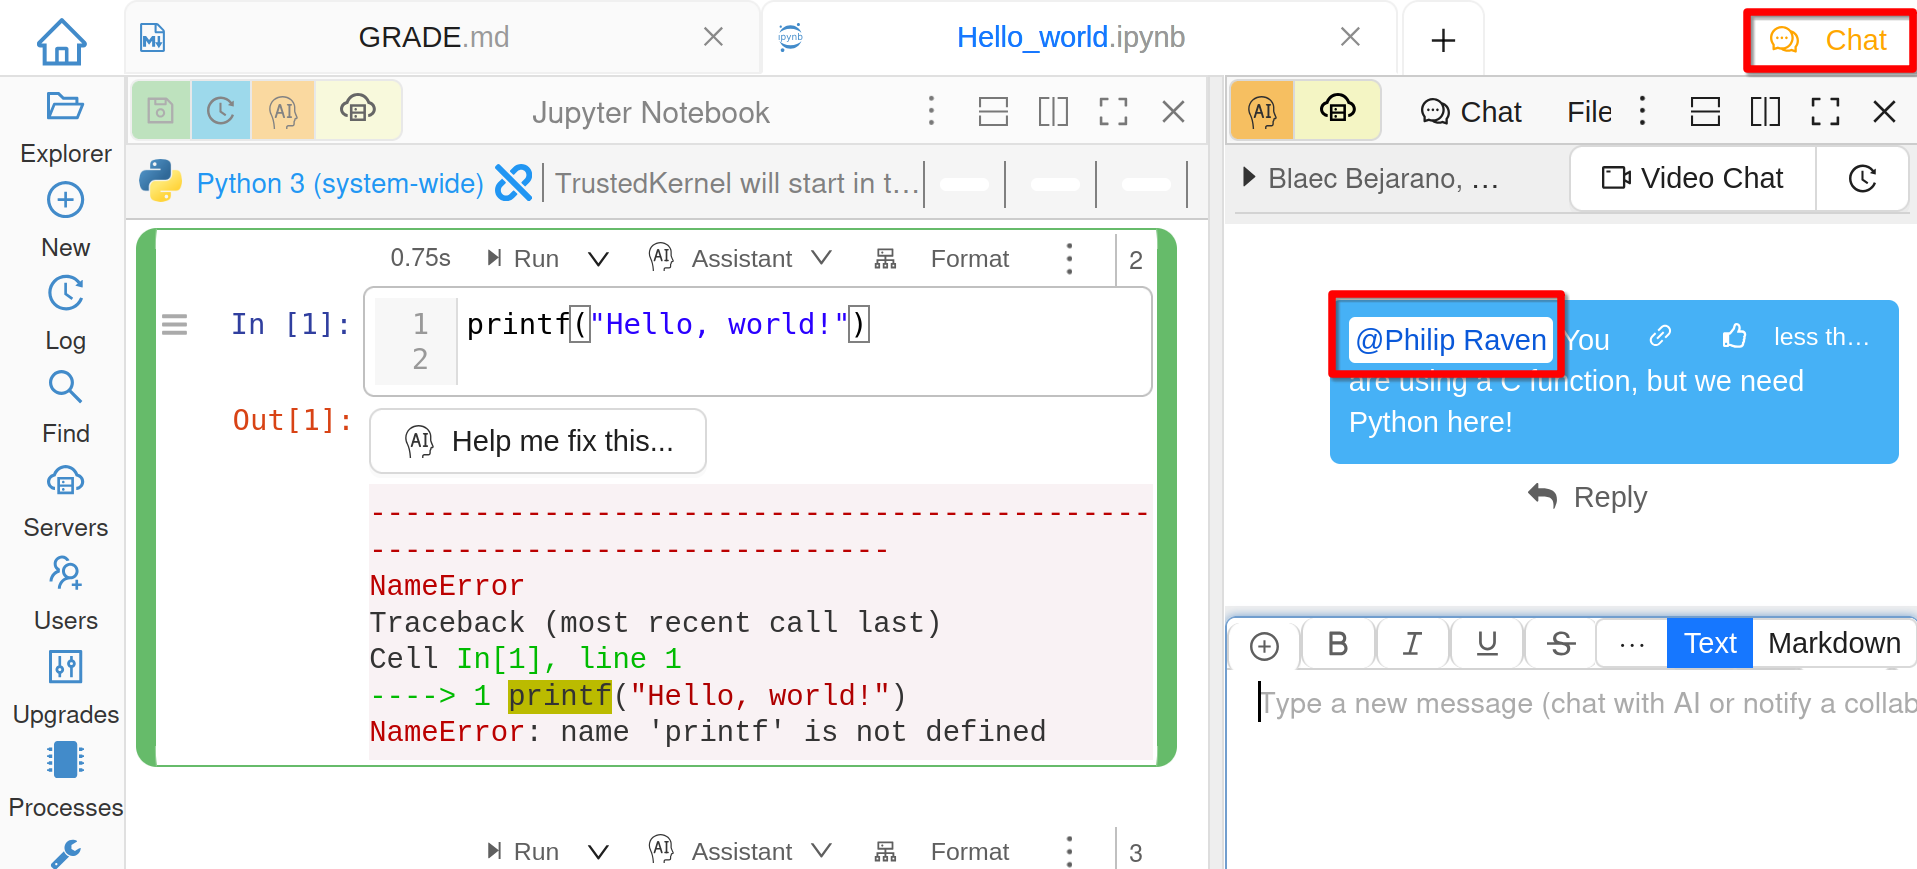Click the Help me fix this button

tap(538, 441)
